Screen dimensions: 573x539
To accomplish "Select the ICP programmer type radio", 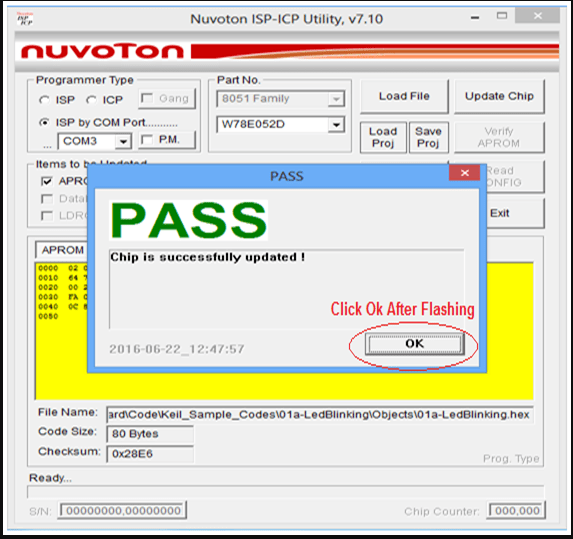I will [x=91, y=100].
